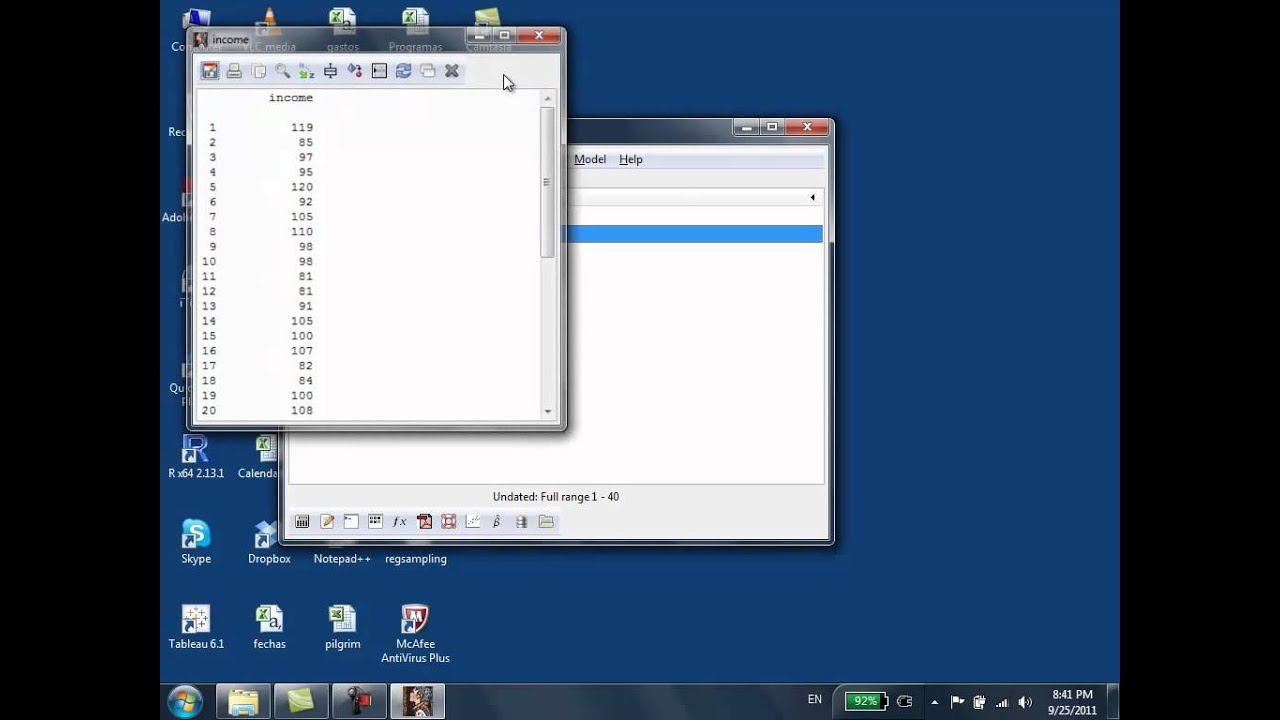1280x720 pixels.
Task: Open the PDF user guide icon
Action: pos(424,521)
